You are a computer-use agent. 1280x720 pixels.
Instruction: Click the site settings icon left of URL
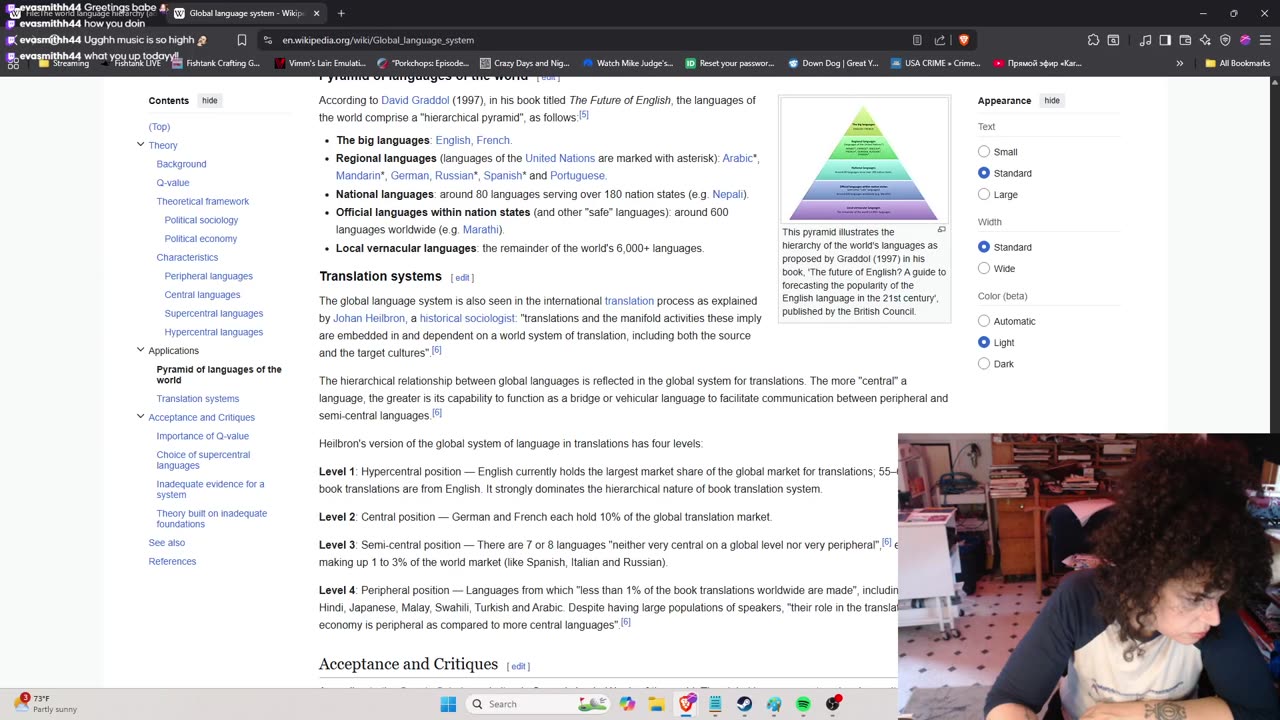pos(268,40)
